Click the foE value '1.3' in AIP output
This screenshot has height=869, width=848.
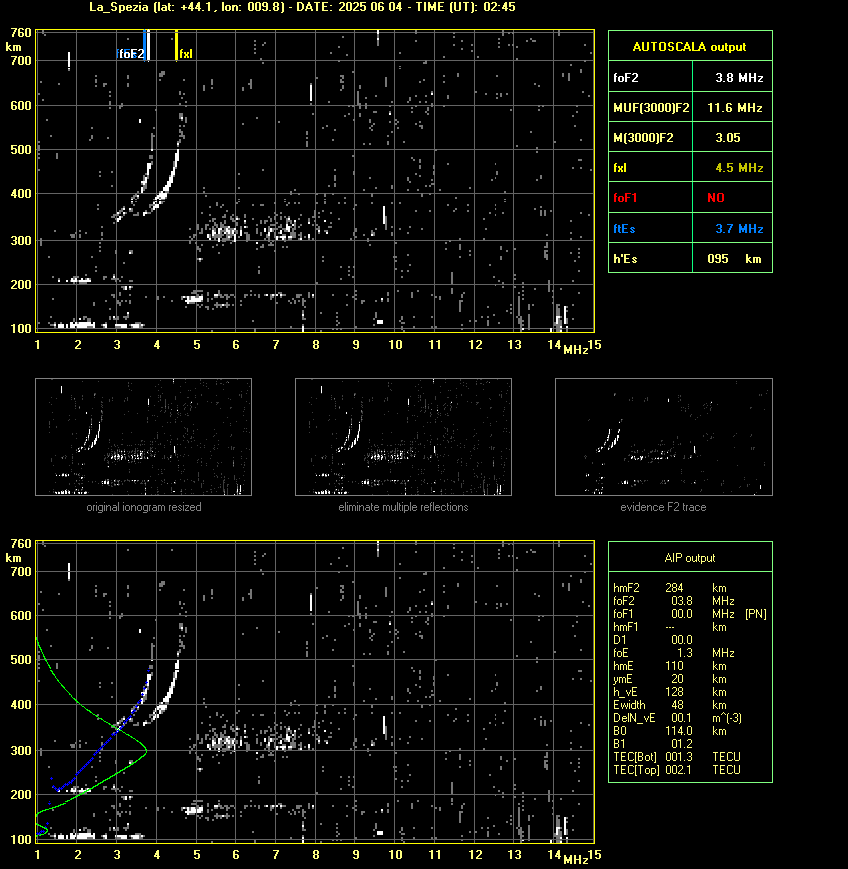tap(684, 653)
